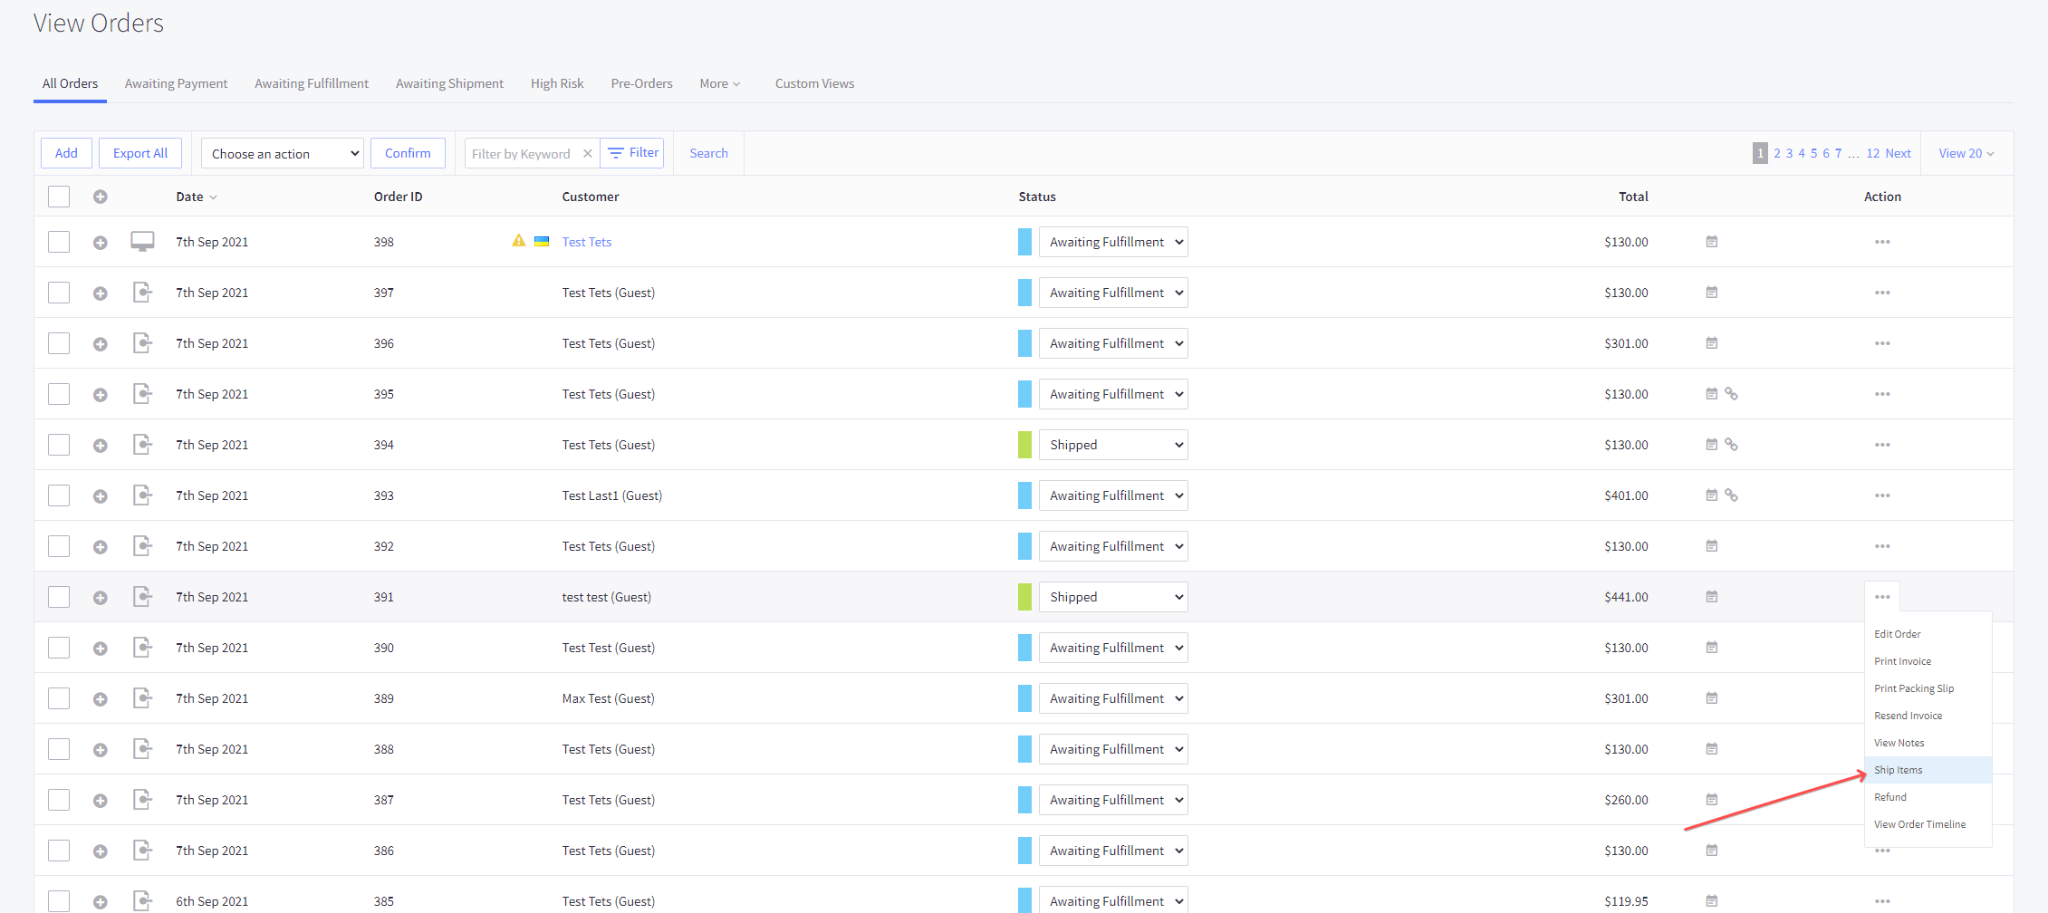Switch to Awaiting Shipment tab
2048x913 pixels.
pos(449,84)
